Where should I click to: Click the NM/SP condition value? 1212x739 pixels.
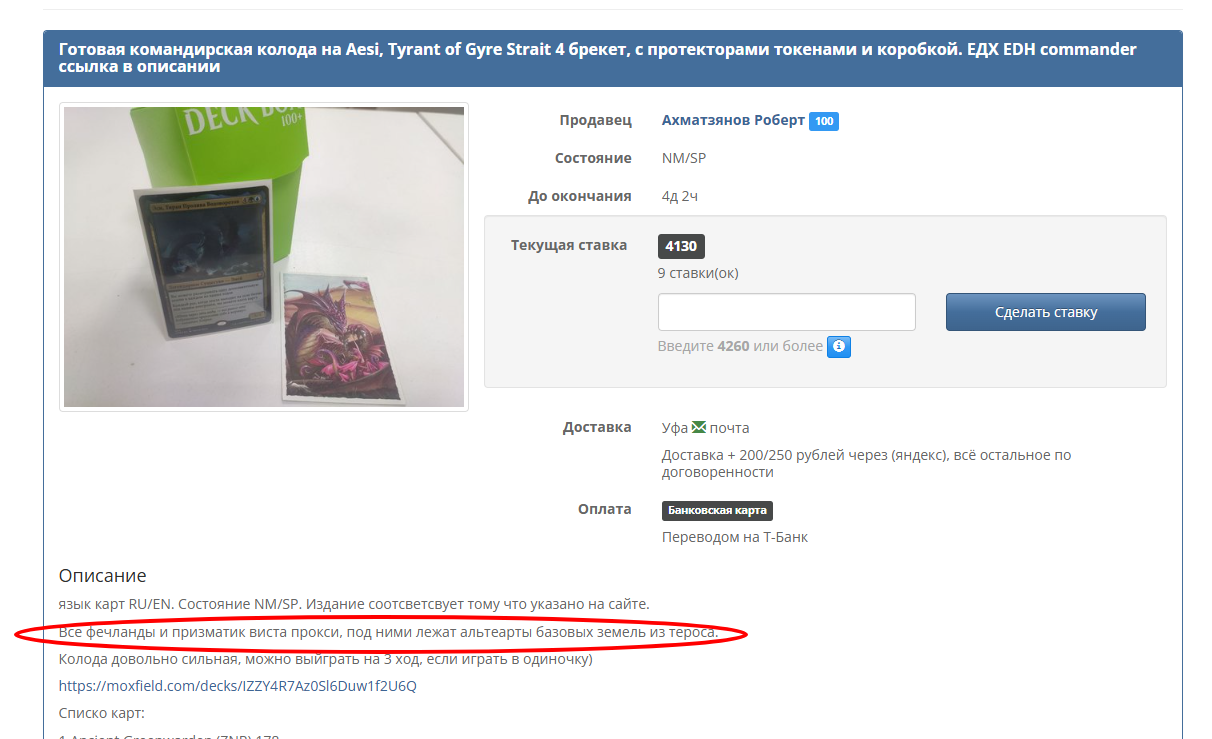point(684,158)
